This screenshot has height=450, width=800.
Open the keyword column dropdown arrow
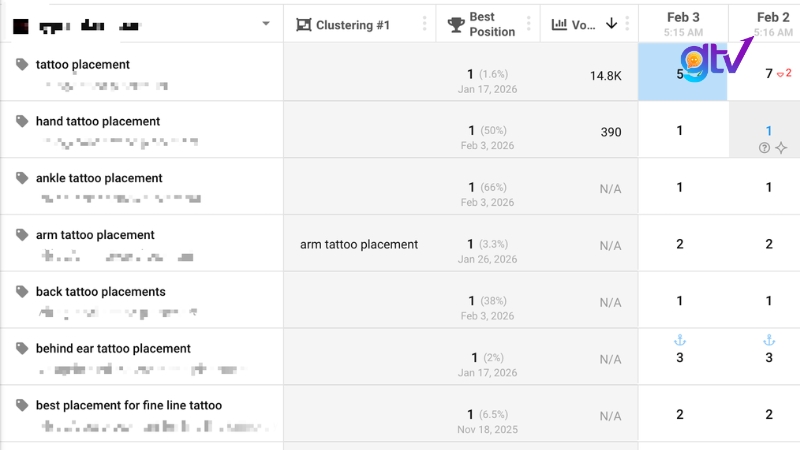[x=265, y=24]
